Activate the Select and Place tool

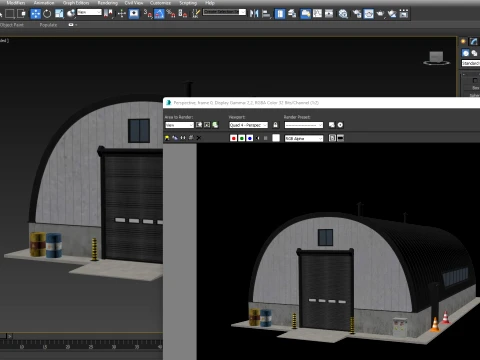click(x=71, y=14)
